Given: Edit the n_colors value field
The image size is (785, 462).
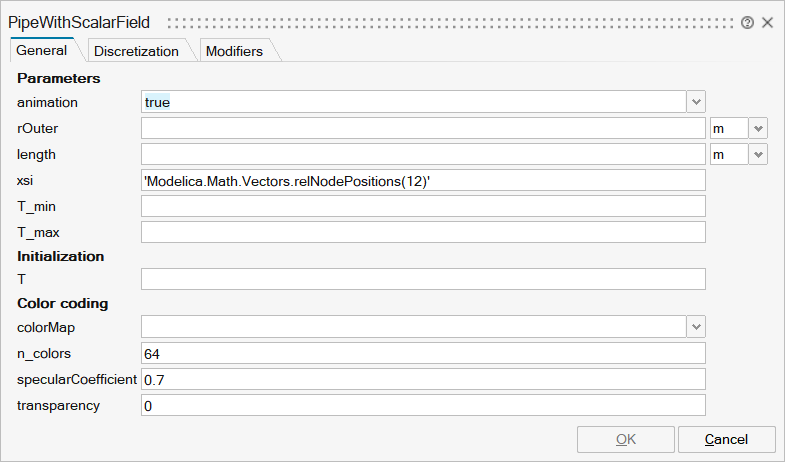Looking at the screenshot, I should [x=423, y=353].
